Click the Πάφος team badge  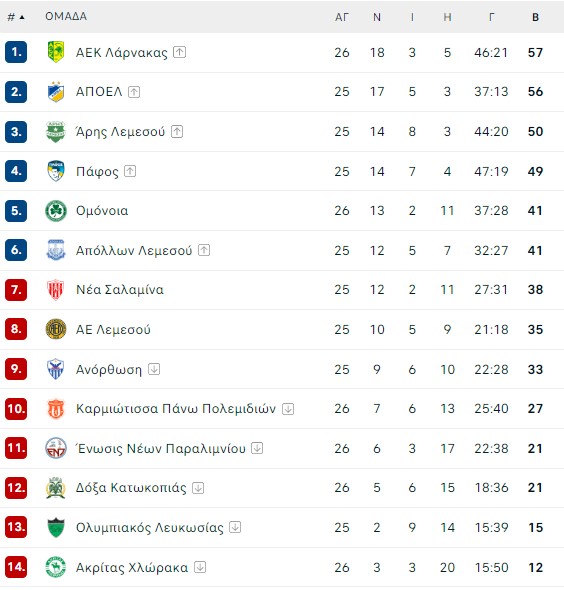point(56,171)
